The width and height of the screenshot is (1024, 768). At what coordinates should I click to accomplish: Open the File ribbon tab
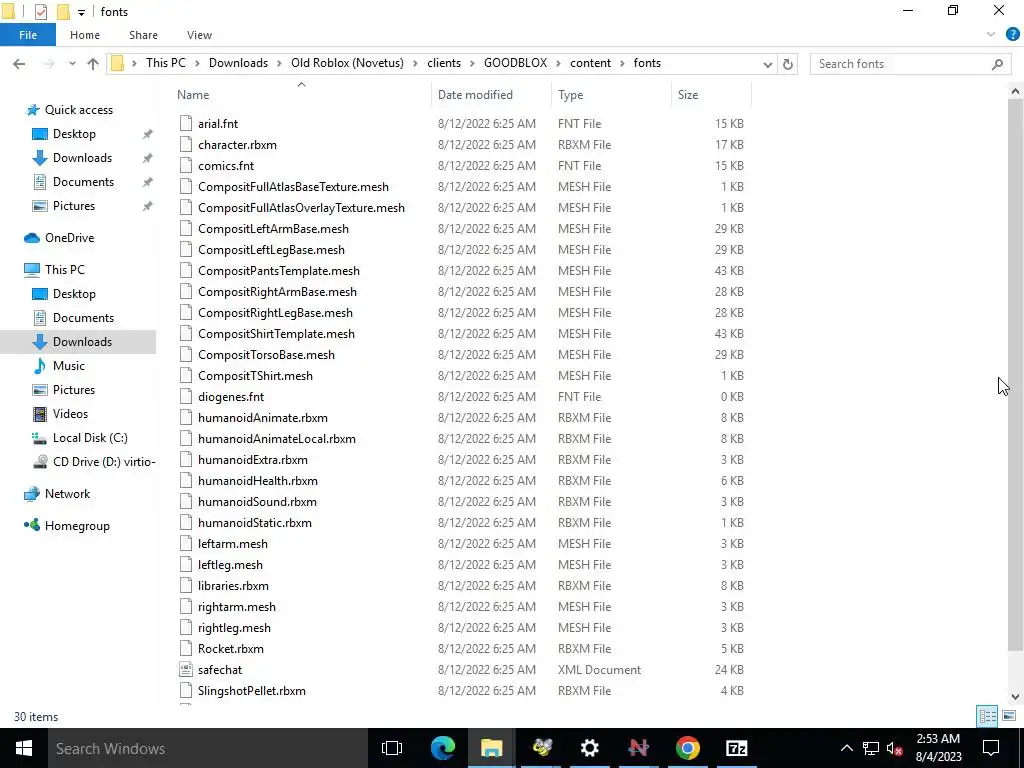coord(27,35)
